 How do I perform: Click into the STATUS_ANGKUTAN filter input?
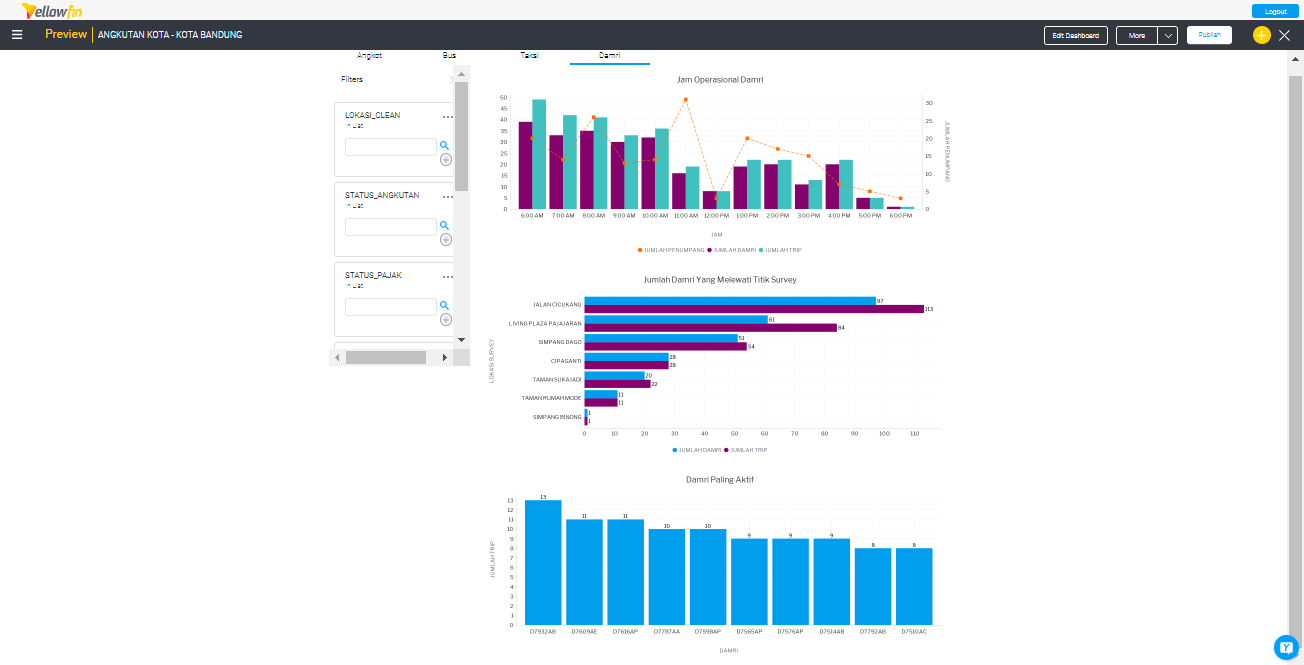coord(391,227)
